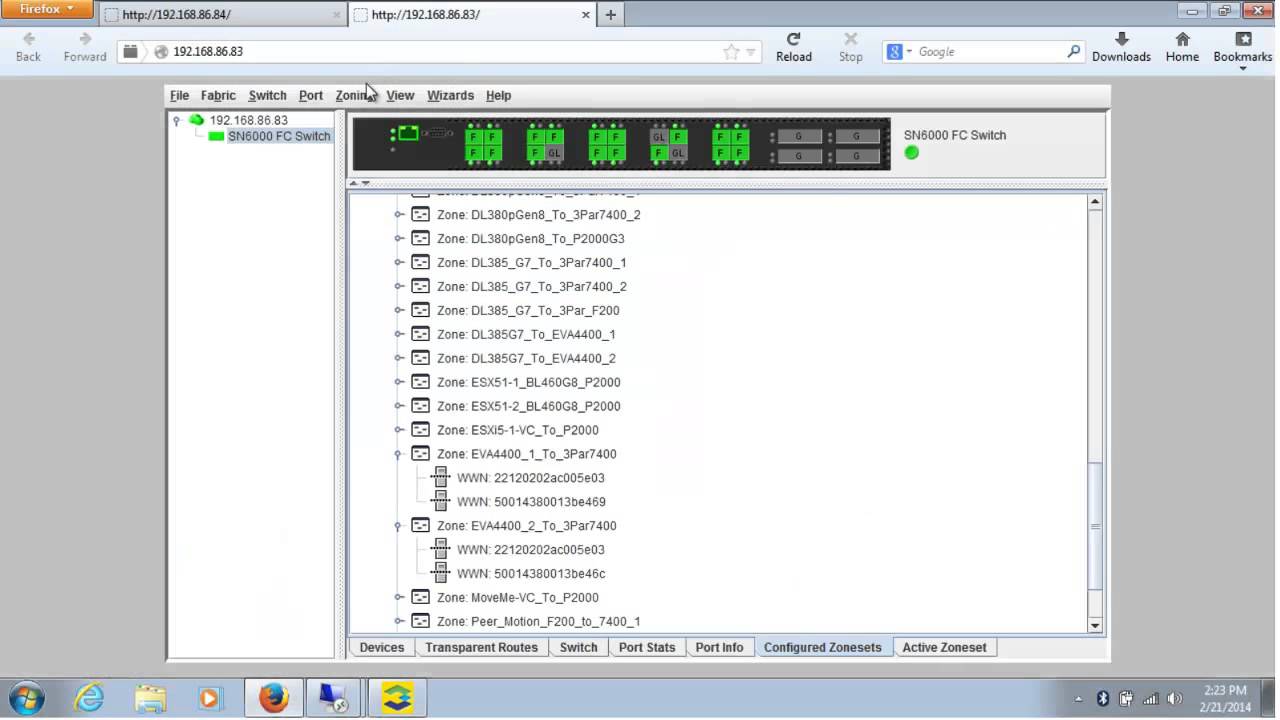
Task: Switch to Active Zoneset tab
Action: pos(944,648)
